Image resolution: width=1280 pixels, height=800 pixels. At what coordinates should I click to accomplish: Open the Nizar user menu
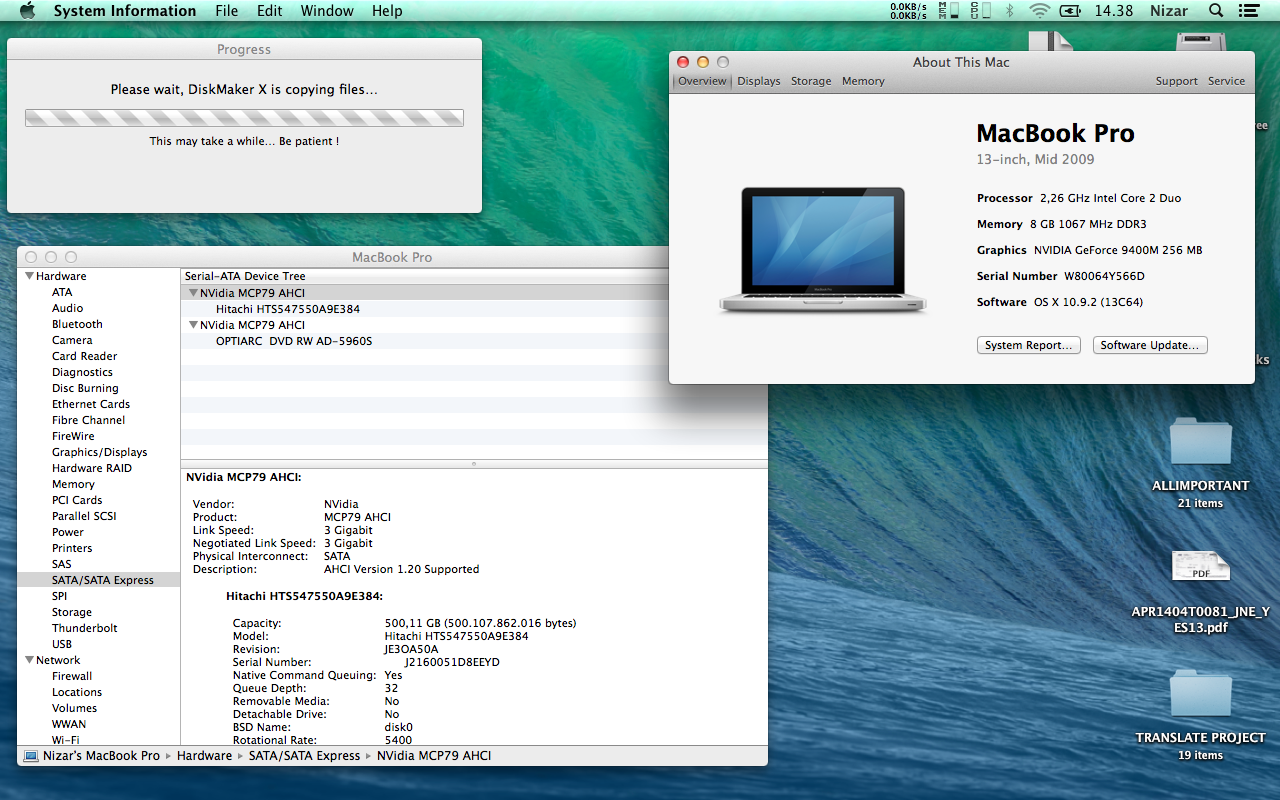pos(1169,11)
